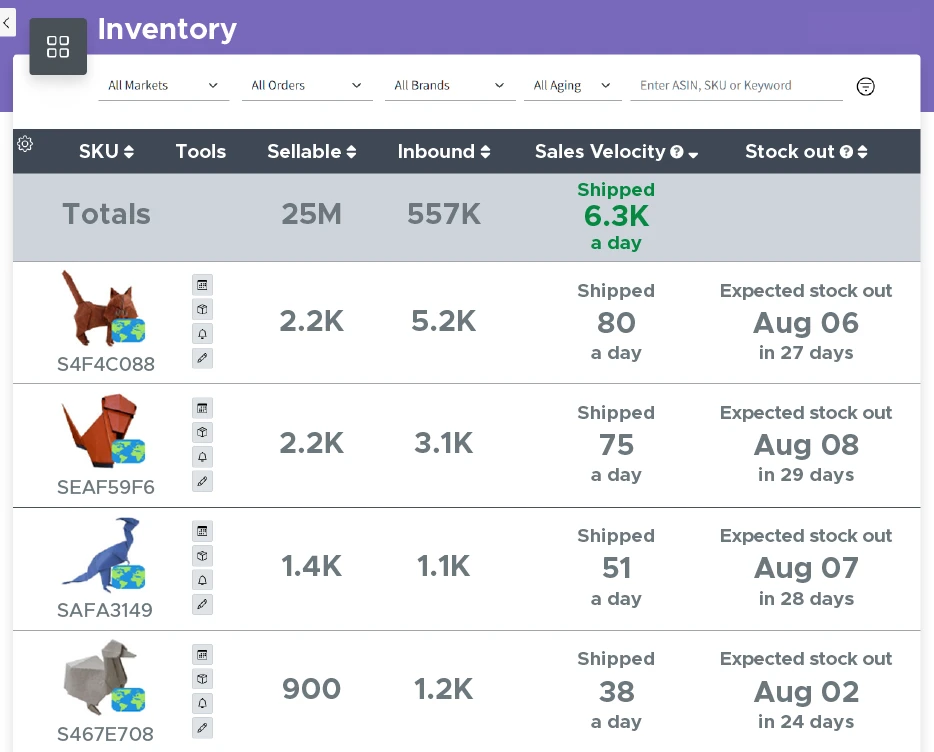Sort by Stock out header arrows
This screenshot has width=934, height=752.
pos(862,152)
